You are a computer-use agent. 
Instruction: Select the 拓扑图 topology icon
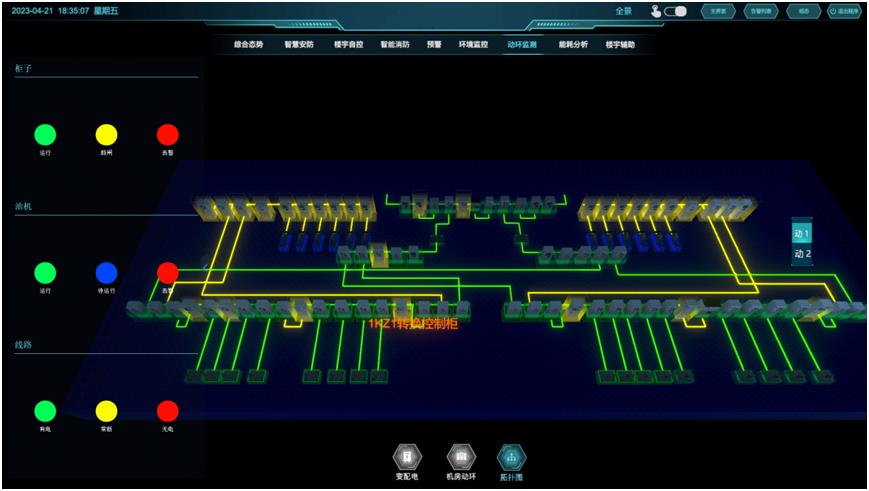511,457
